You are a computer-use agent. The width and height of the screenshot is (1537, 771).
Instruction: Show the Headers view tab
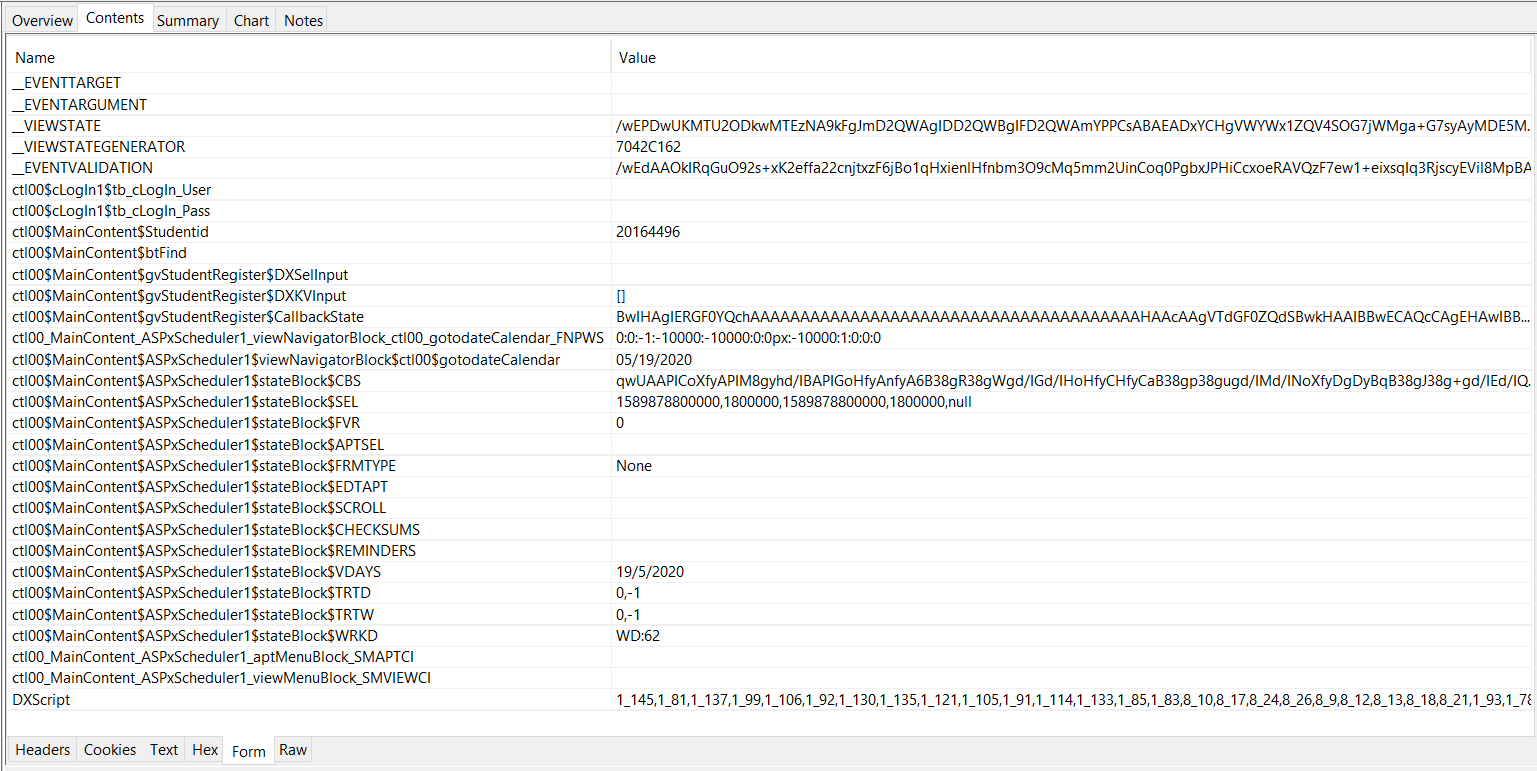43,750
